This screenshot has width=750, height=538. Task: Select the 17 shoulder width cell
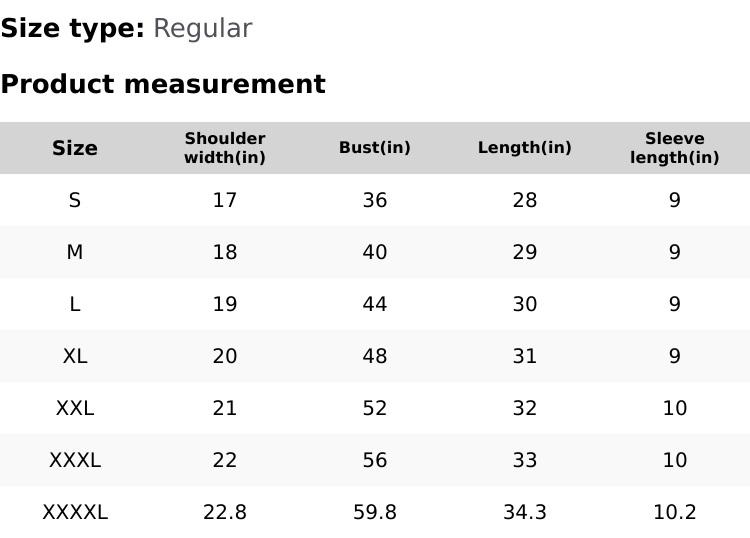coord(225,200)
